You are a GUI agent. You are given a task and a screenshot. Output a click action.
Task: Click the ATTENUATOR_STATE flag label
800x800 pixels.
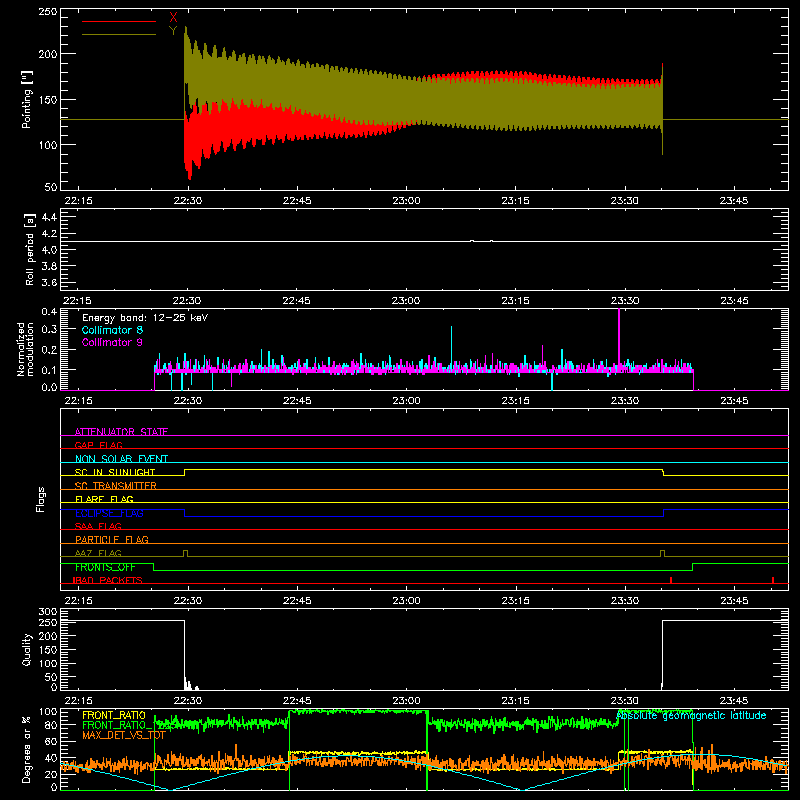(x=121, y=432)
